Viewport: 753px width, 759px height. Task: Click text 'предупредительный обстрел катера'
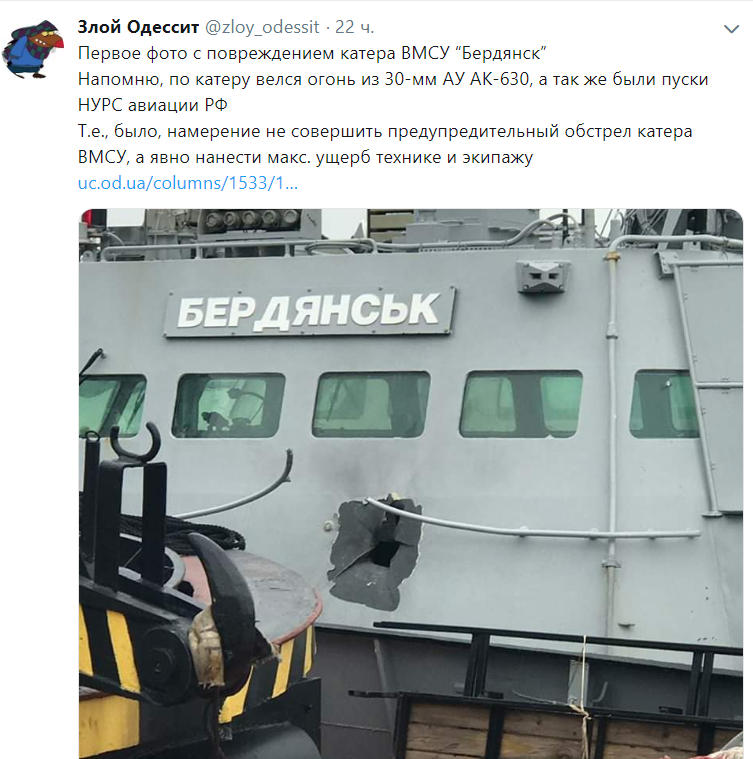click(540, 131)
